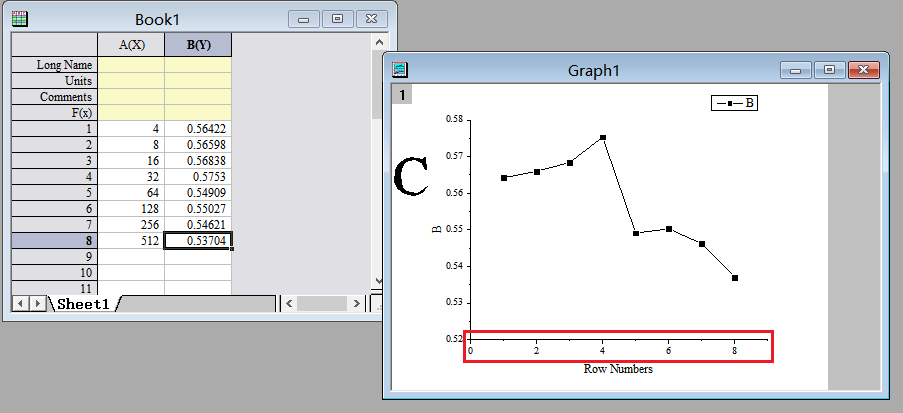Click column A cell with value 512
Image resolution: width=903 pixels, height=413 pixels.
coord(131,241)
